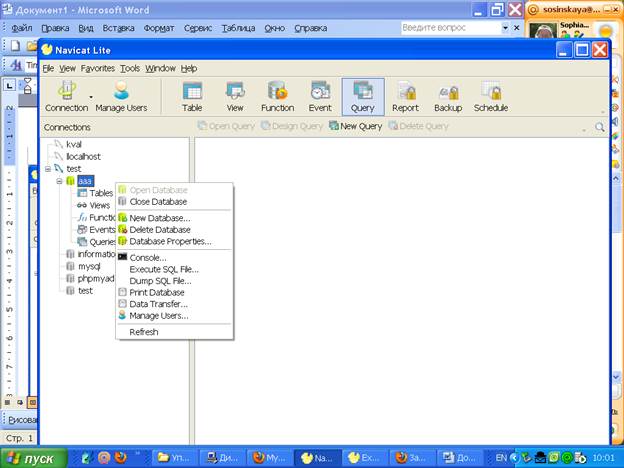Click Windows пуск start button
The height and width of the screenshot is (468, 624).
coord(33,458)
